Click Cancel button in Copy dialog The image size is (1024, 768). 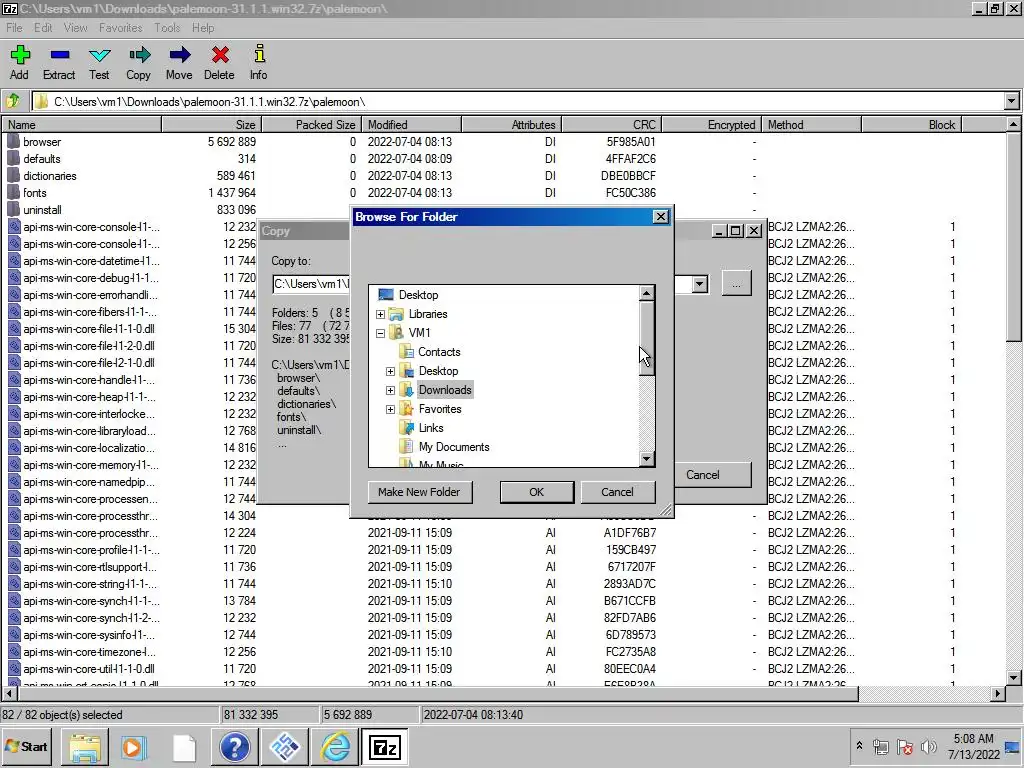coord(703,475)
